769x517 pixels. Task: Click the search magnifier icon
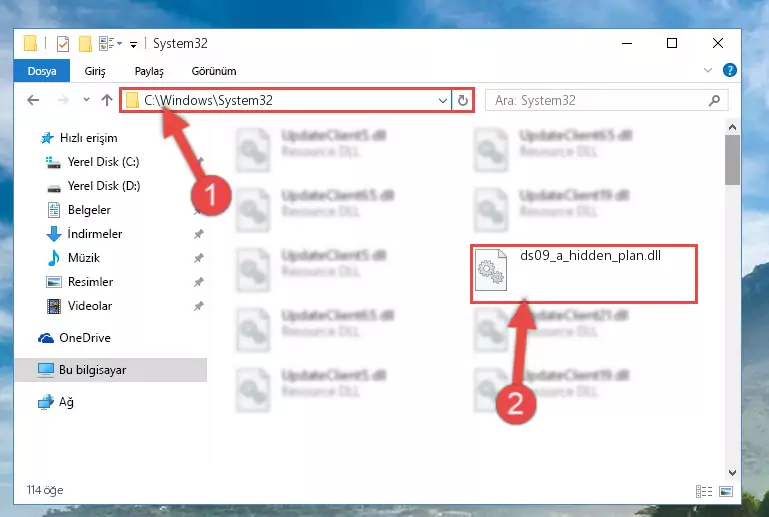coord(714,100)
